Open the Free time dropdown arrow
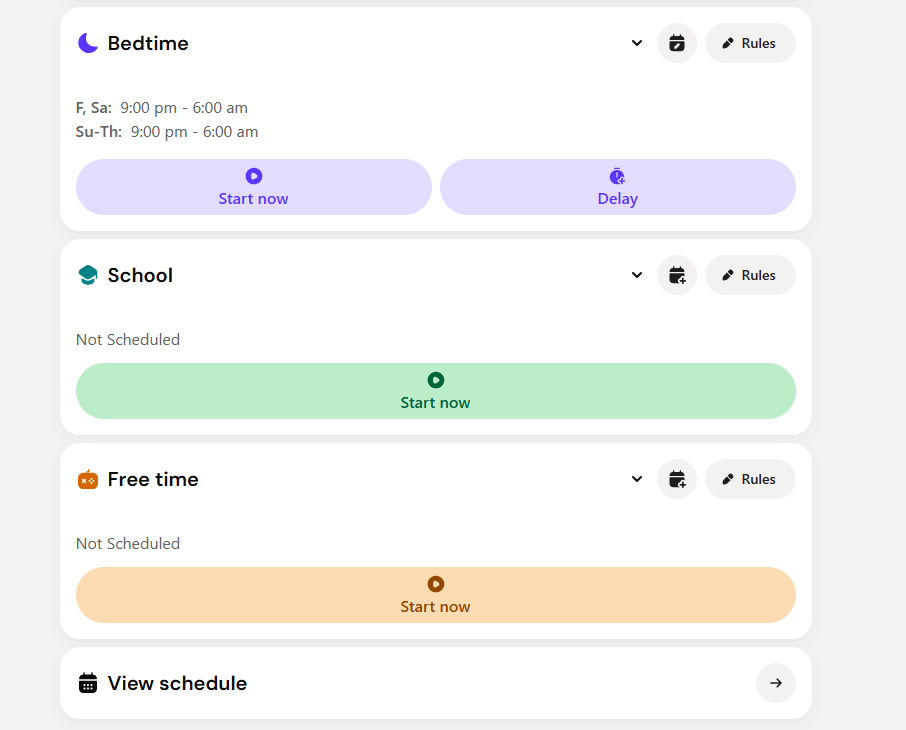906x730 pixels. point(637,479)
